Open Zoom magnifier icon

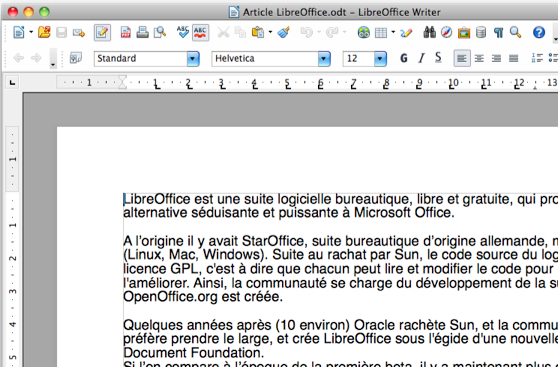(515, 33)
